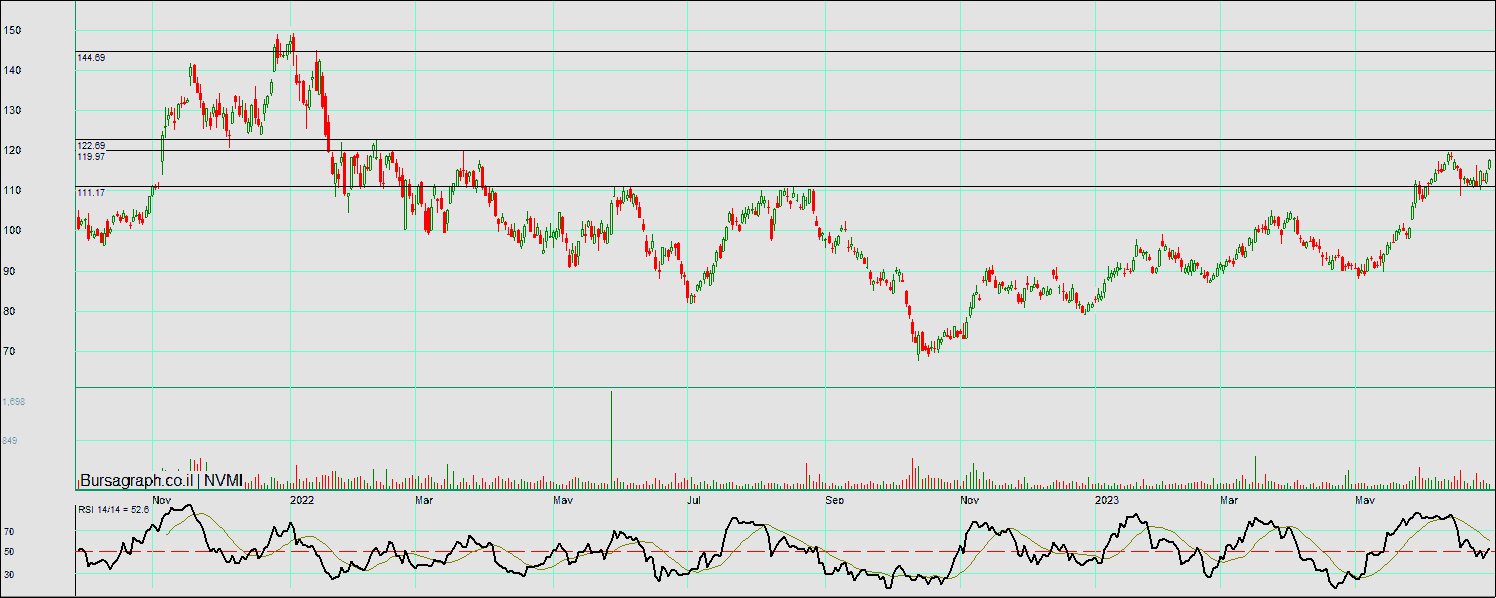Click the 150 price axis label
This screenshot has height=598, width=1496.
pos(12,30)
